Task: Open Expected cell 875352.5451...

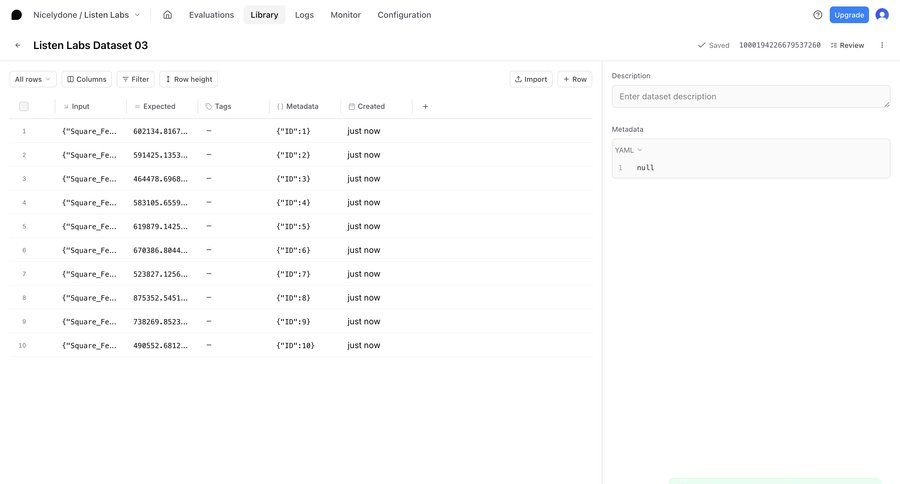Action: coord(161,298)
